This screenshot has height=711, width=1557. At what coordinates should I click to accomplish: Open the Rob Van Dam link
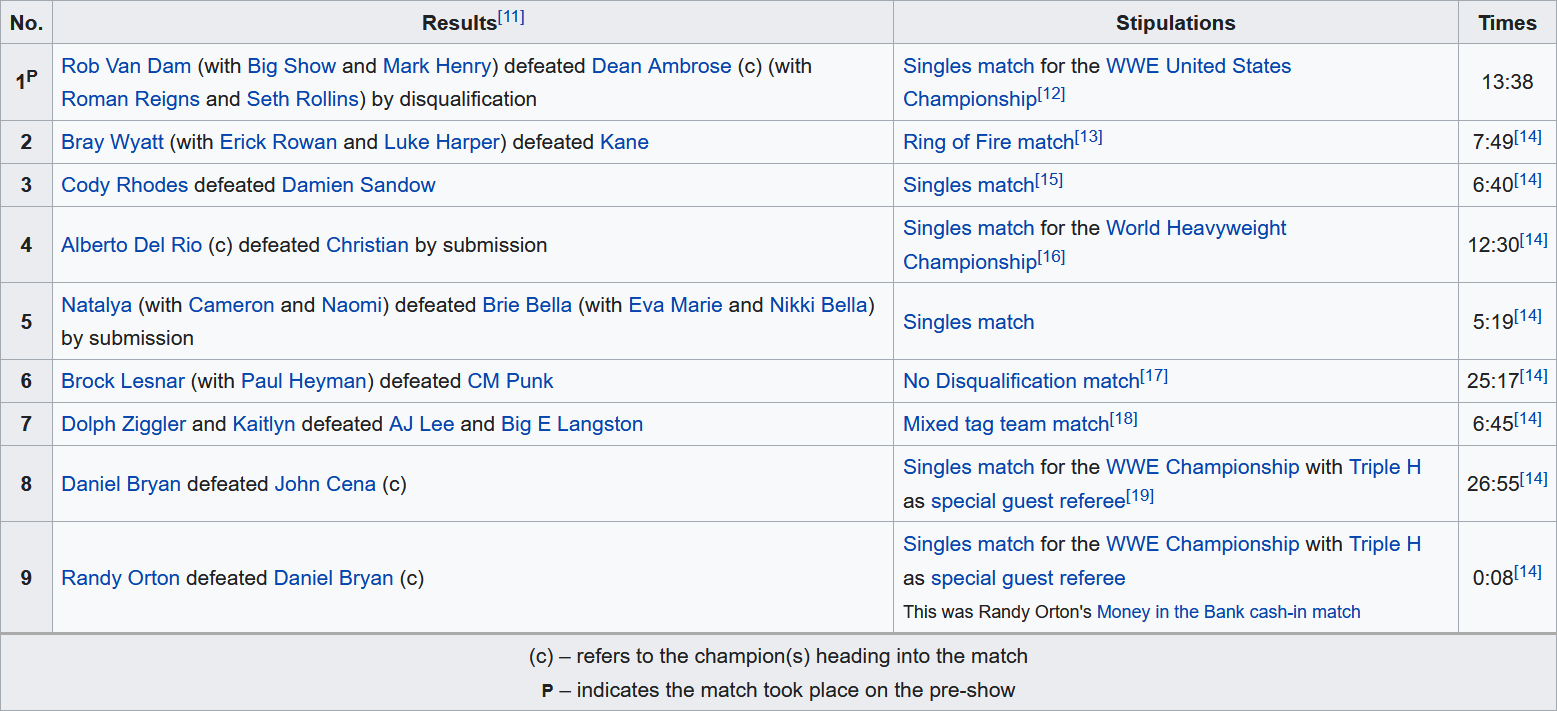pyautogui.click(x=126, y=66)
